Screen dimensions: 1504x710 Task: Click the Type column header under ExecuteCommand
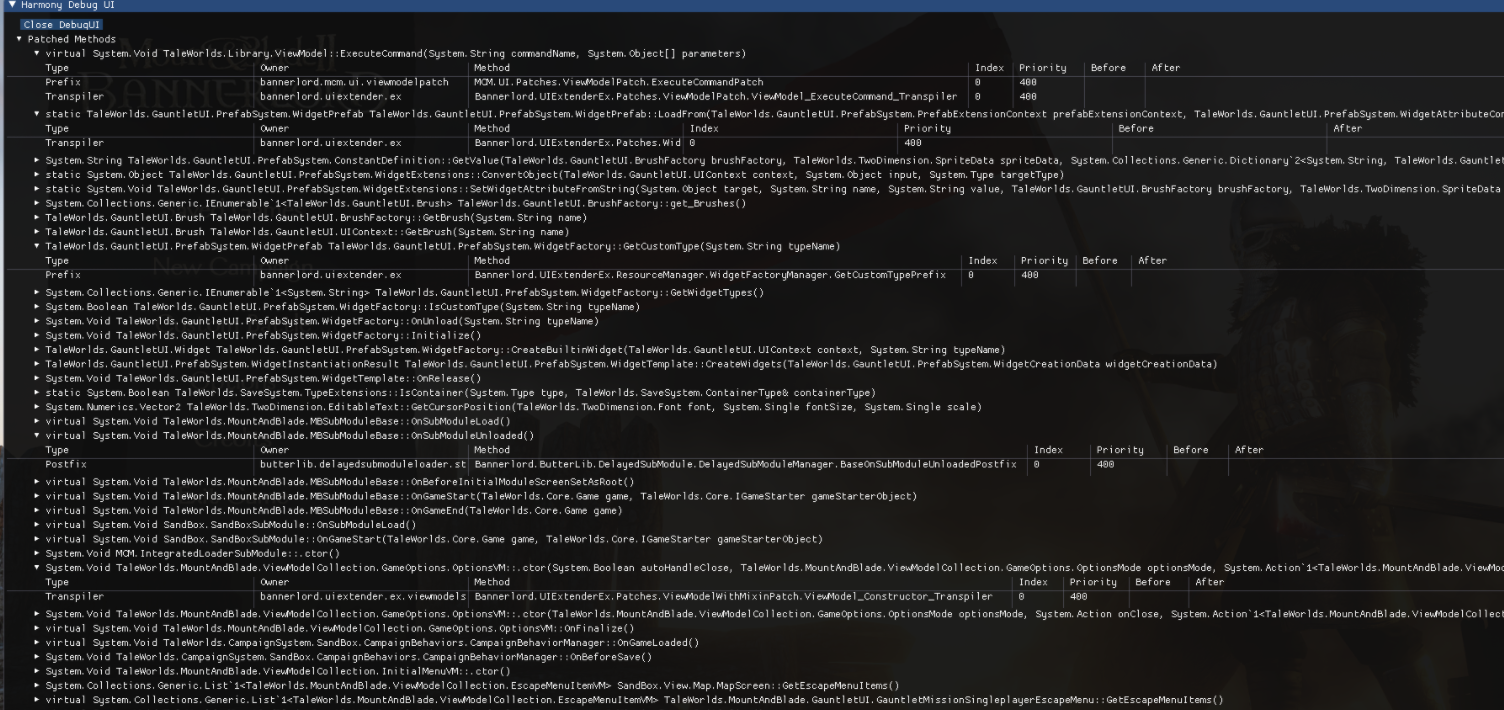point(57,68)
